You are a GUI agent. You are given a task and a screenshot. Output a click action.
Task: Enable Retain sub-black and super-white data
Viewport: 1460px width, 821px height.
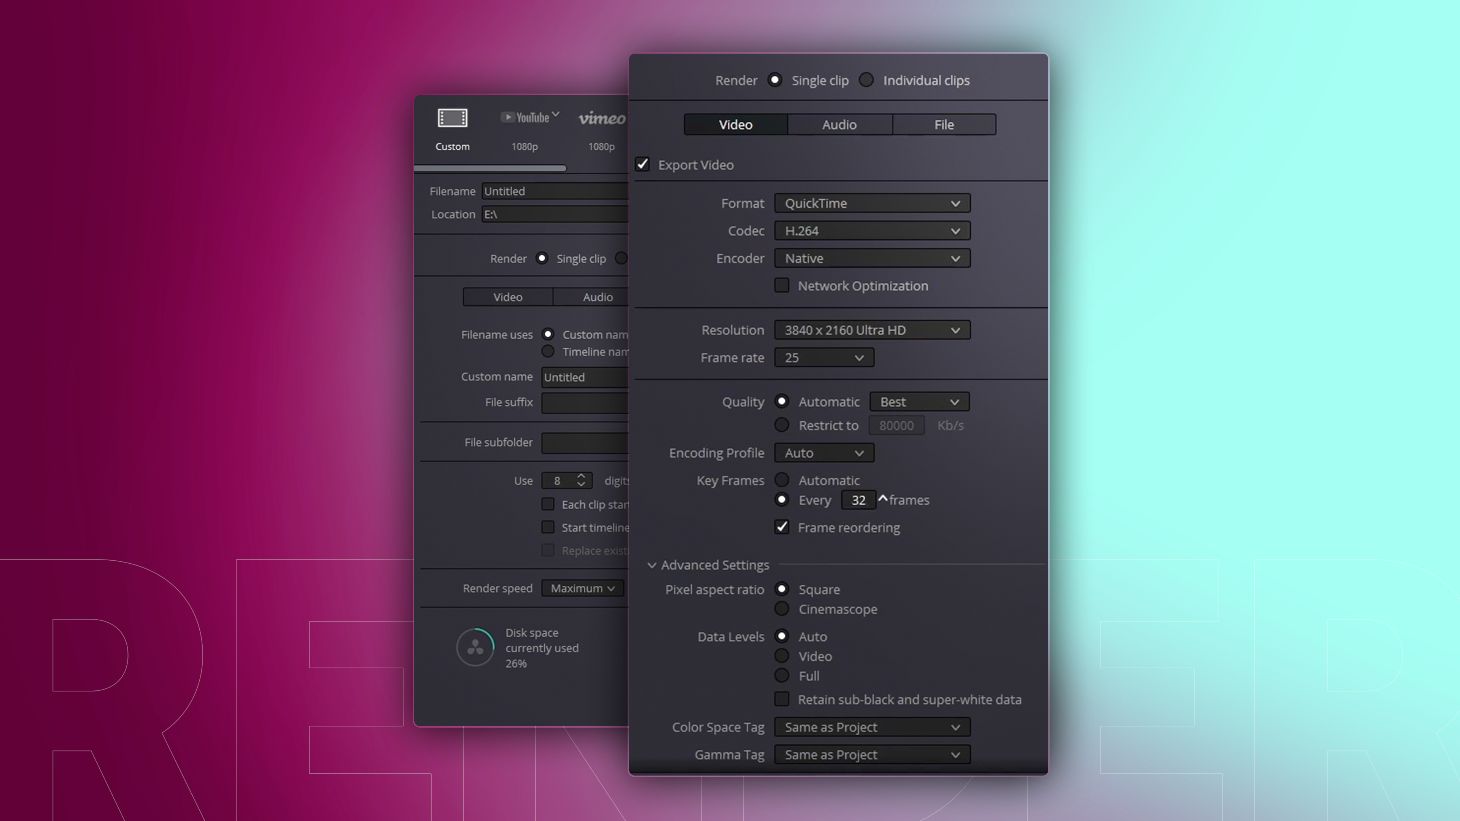pos(782,699)
